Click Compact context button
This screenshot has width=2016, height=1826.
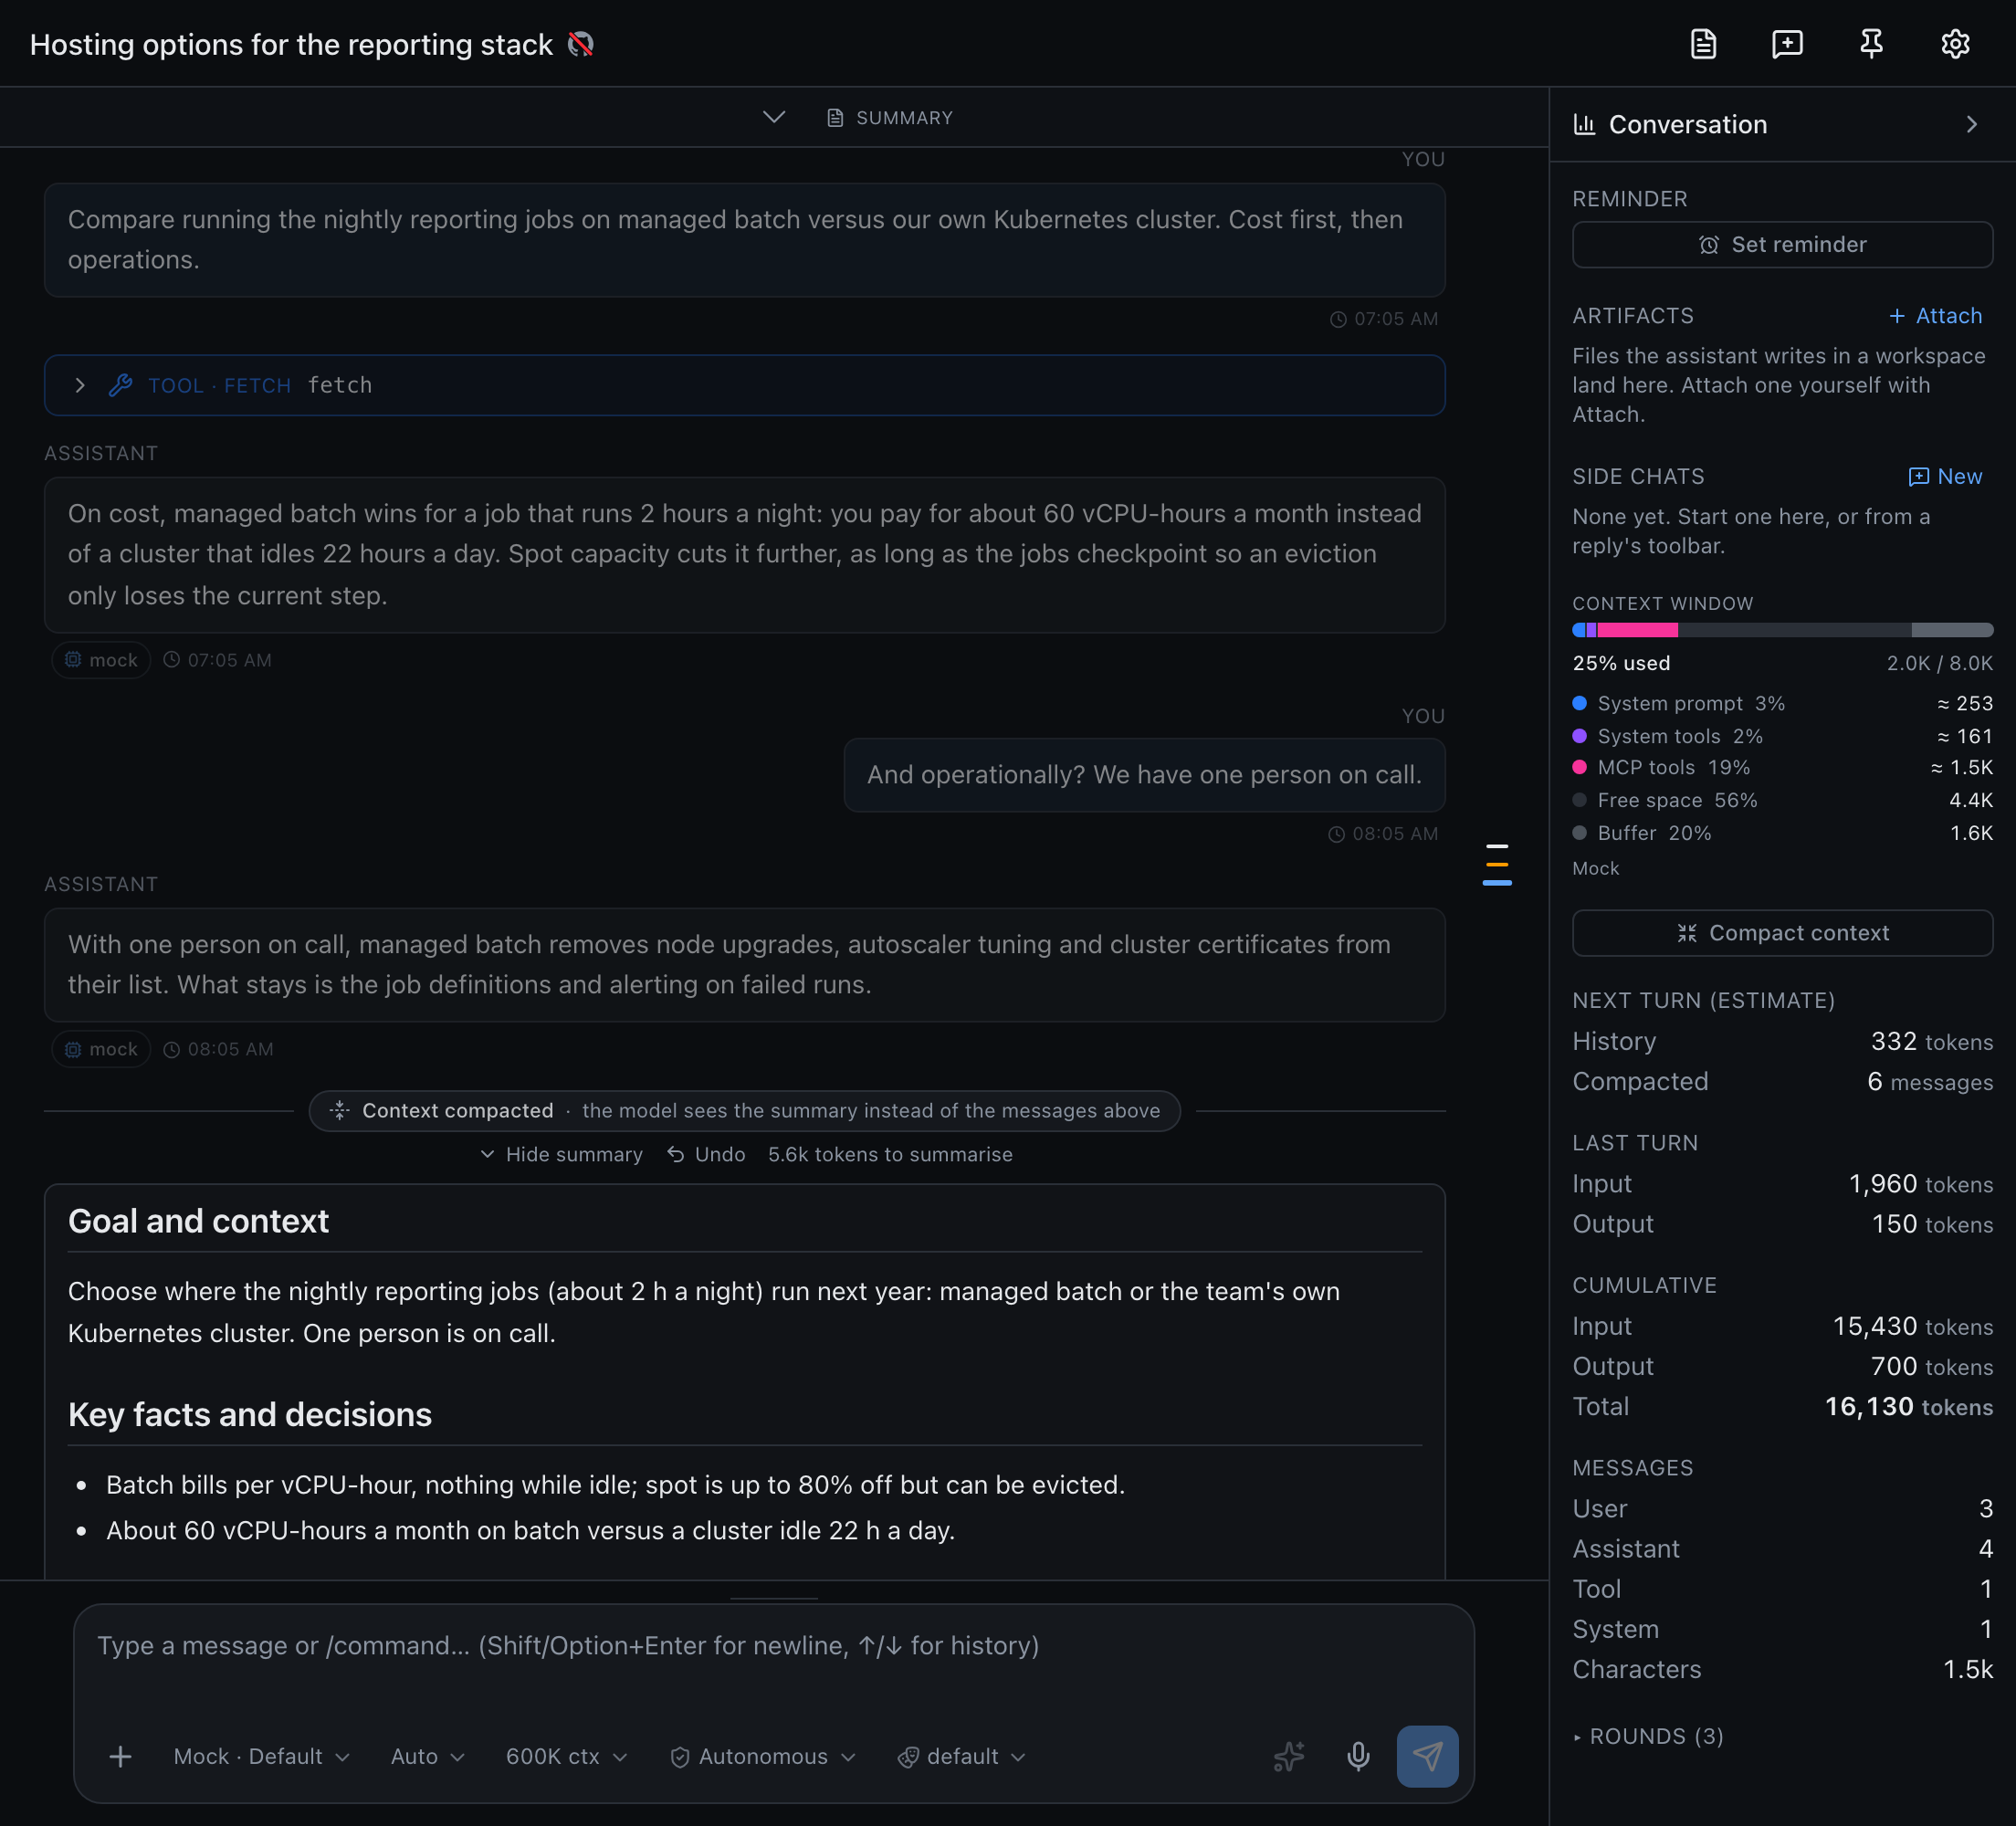(1782, 932)
